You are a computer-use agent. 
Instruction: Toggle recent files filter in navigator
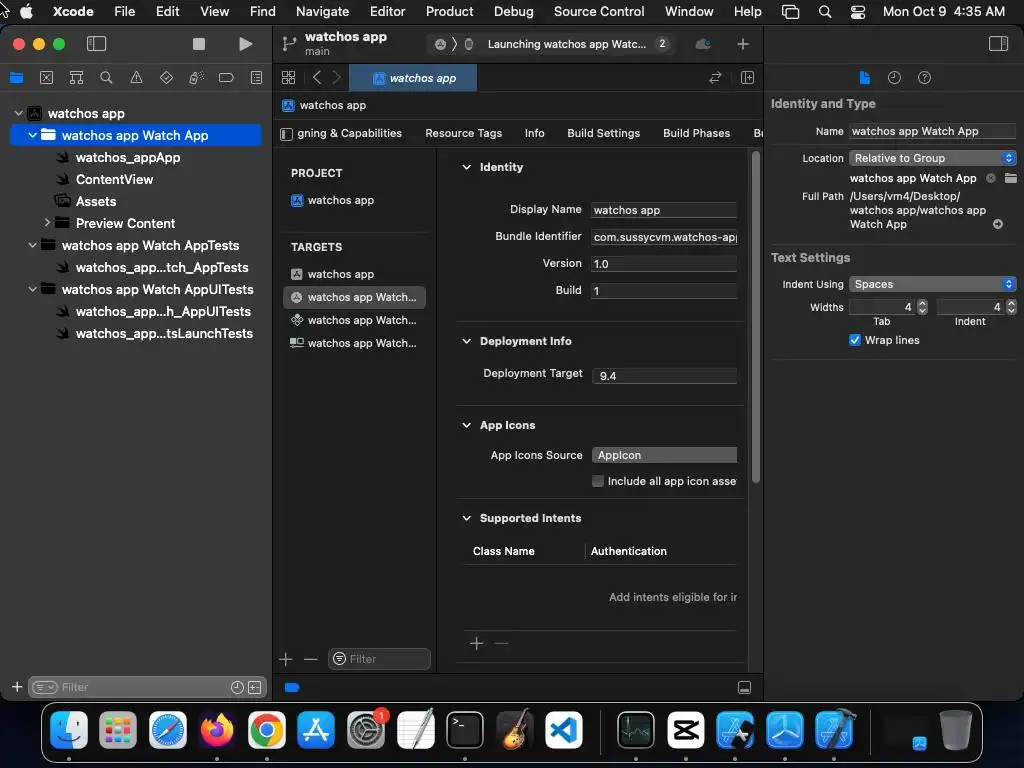point(237,687)
